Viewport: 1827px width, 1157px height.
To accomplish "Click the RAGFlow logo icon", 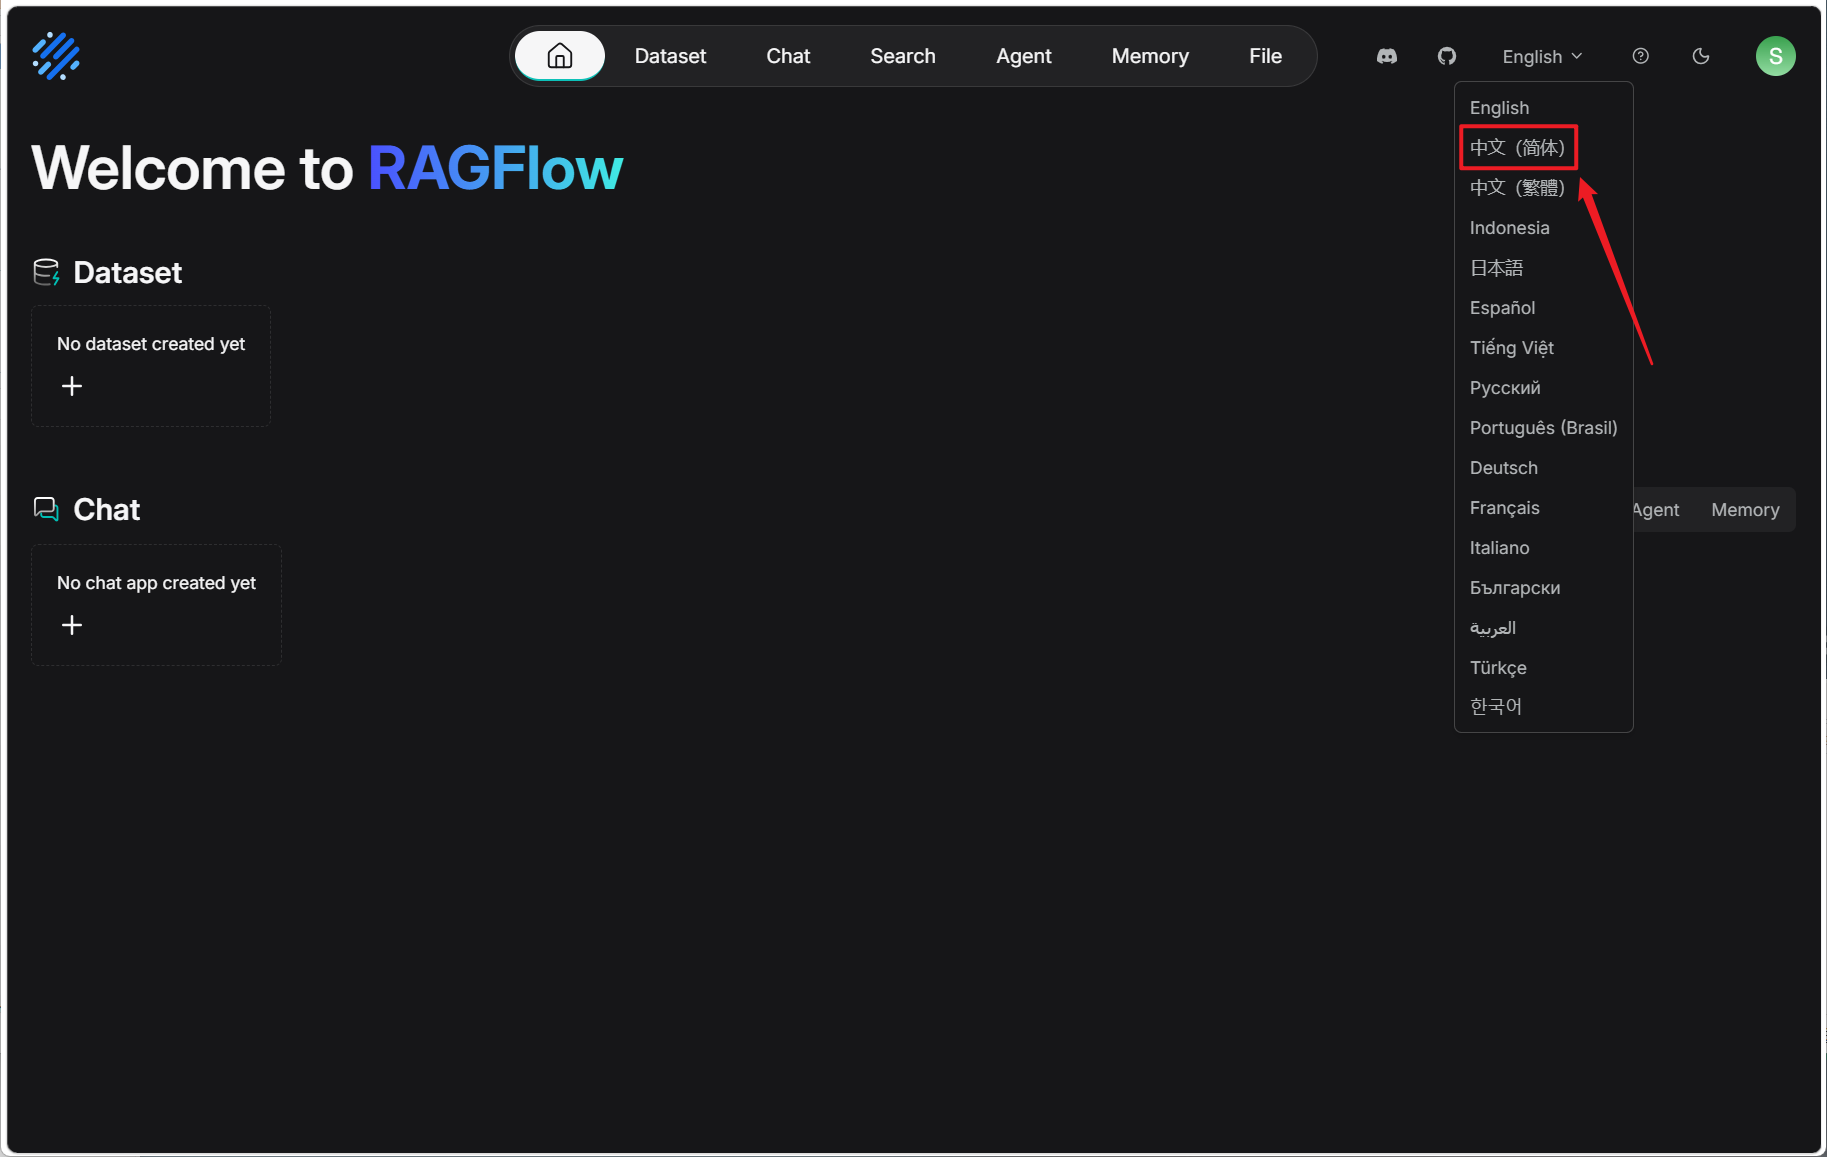I will pos(56,56).
